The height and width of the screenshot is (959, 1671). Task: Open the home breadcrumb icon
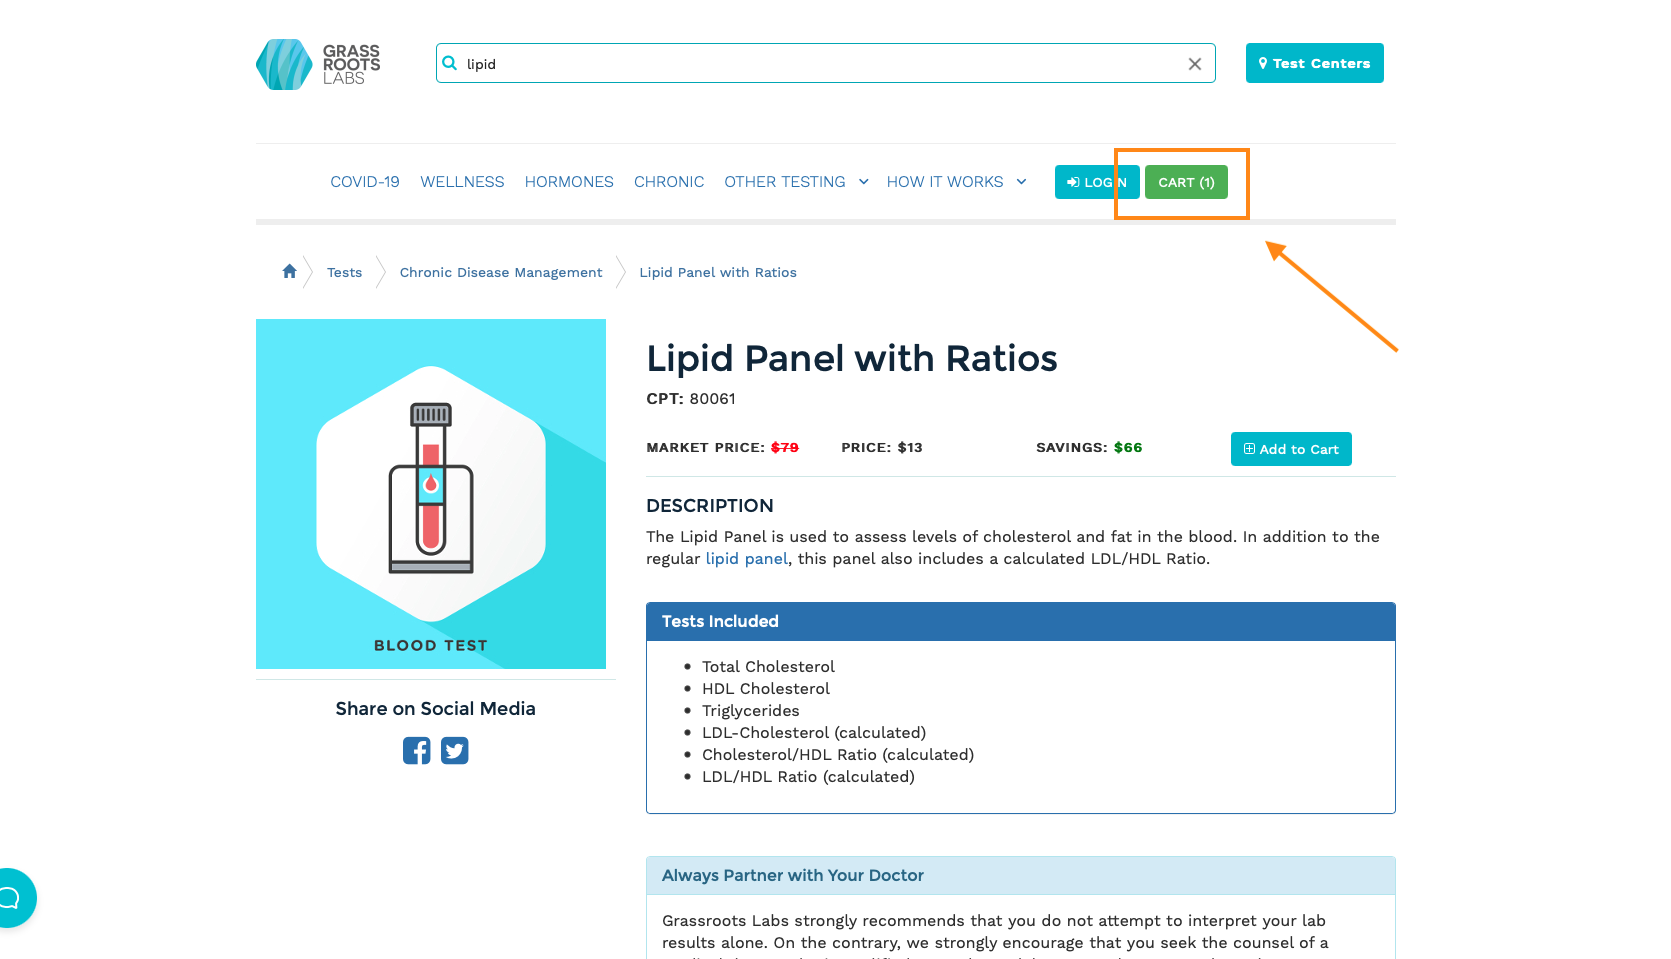click(x=289, y=271)
